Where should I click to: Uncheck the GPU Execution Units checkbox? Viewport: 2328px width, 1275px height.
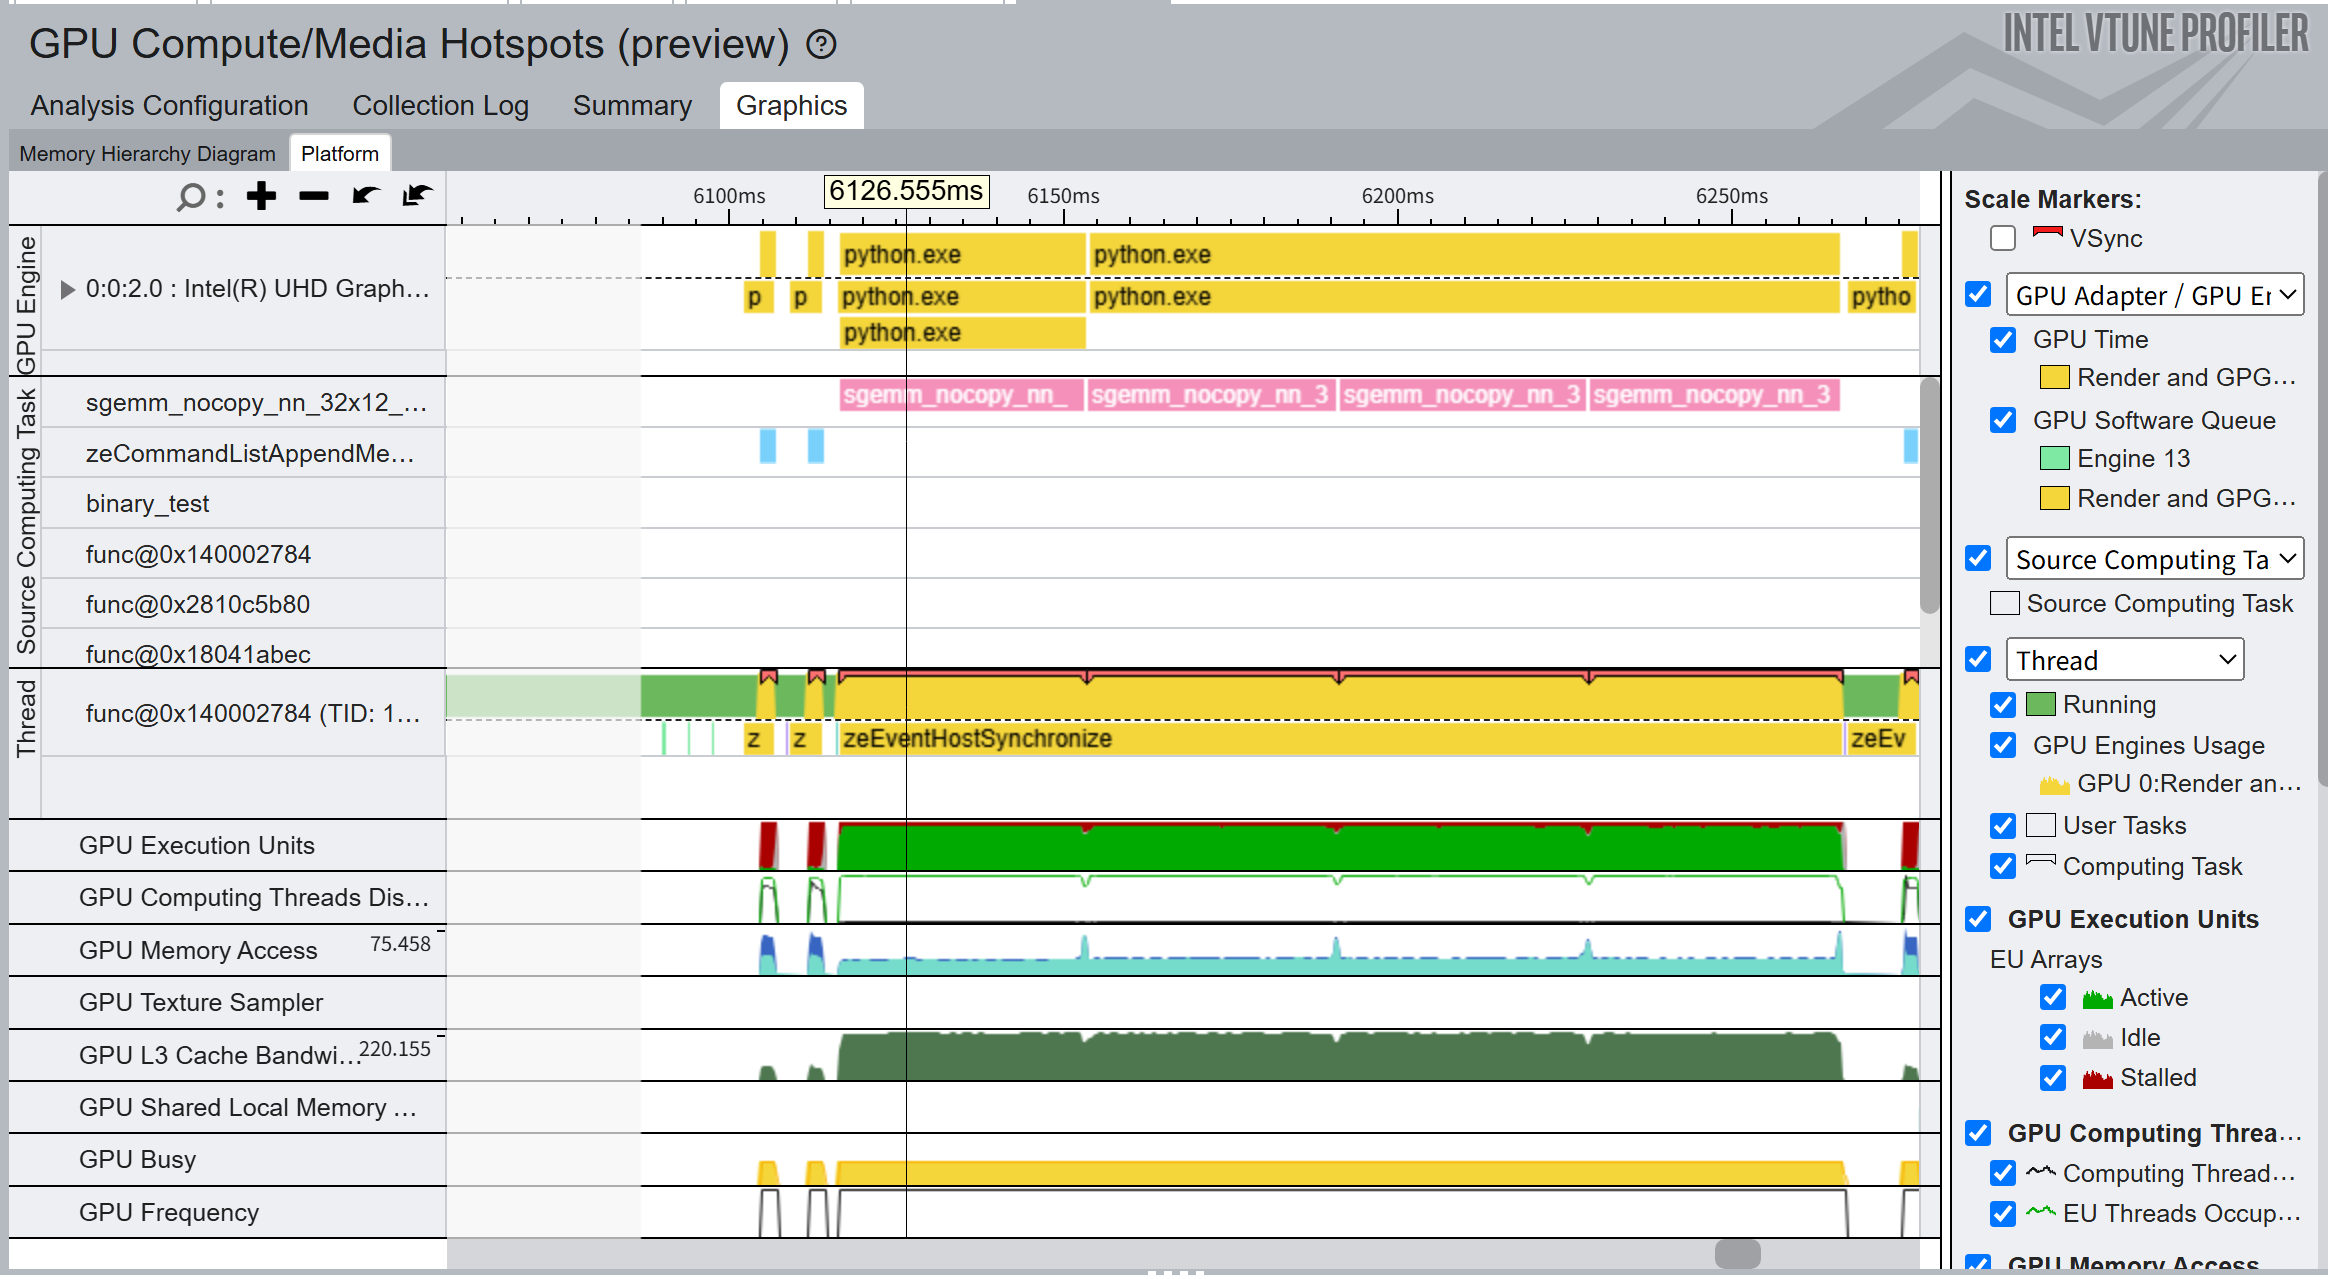(x=1978, y=919)
